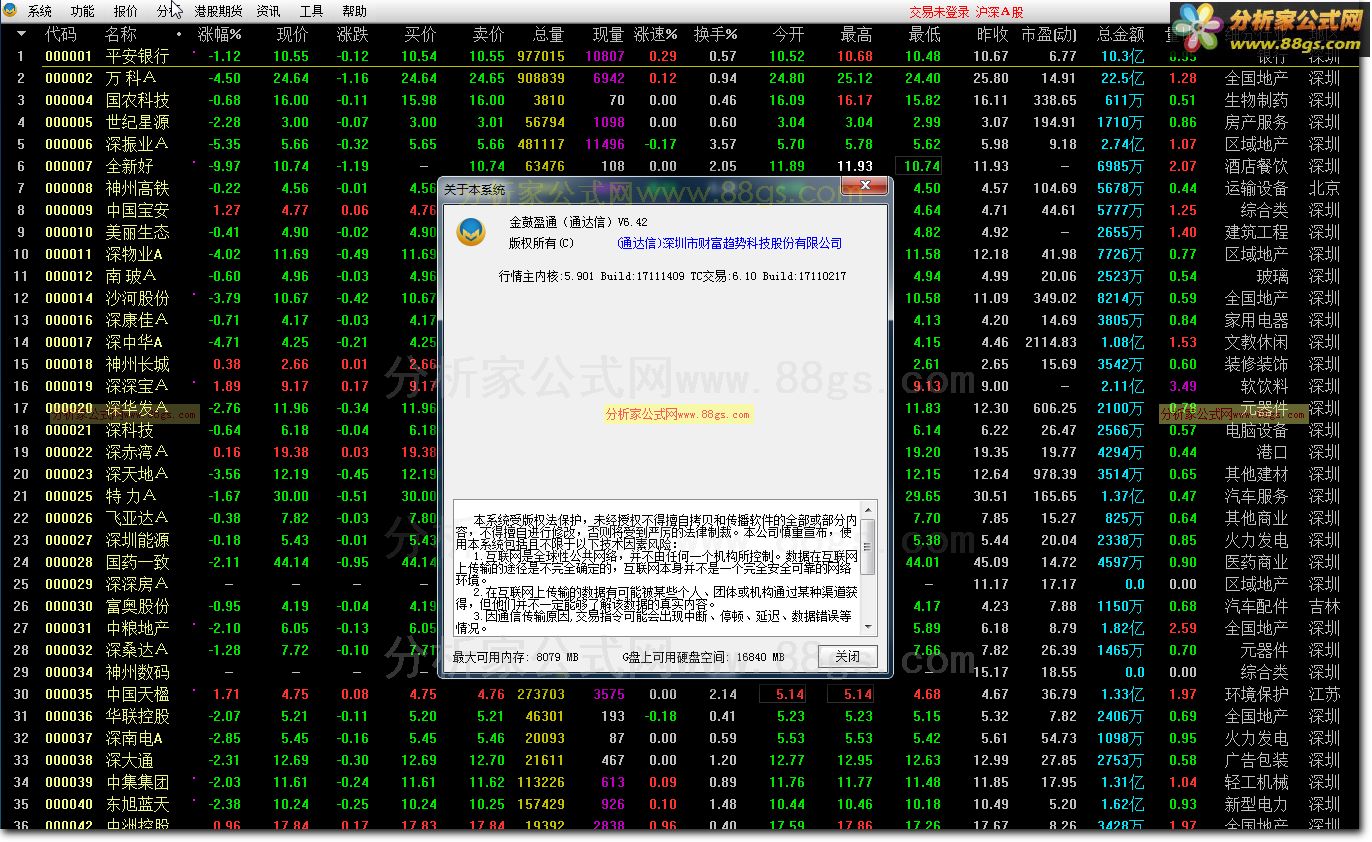The width and height of the screenshot is (1372, 842).
Task: Open the 港股期货 menu
Action: pos(218,12)
